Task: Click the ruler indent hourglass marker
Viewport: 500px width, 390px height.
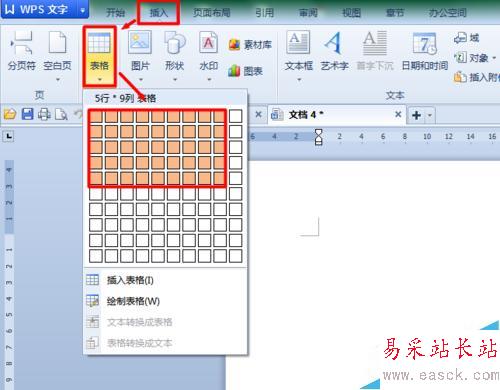Action: (x=318, y=137)
